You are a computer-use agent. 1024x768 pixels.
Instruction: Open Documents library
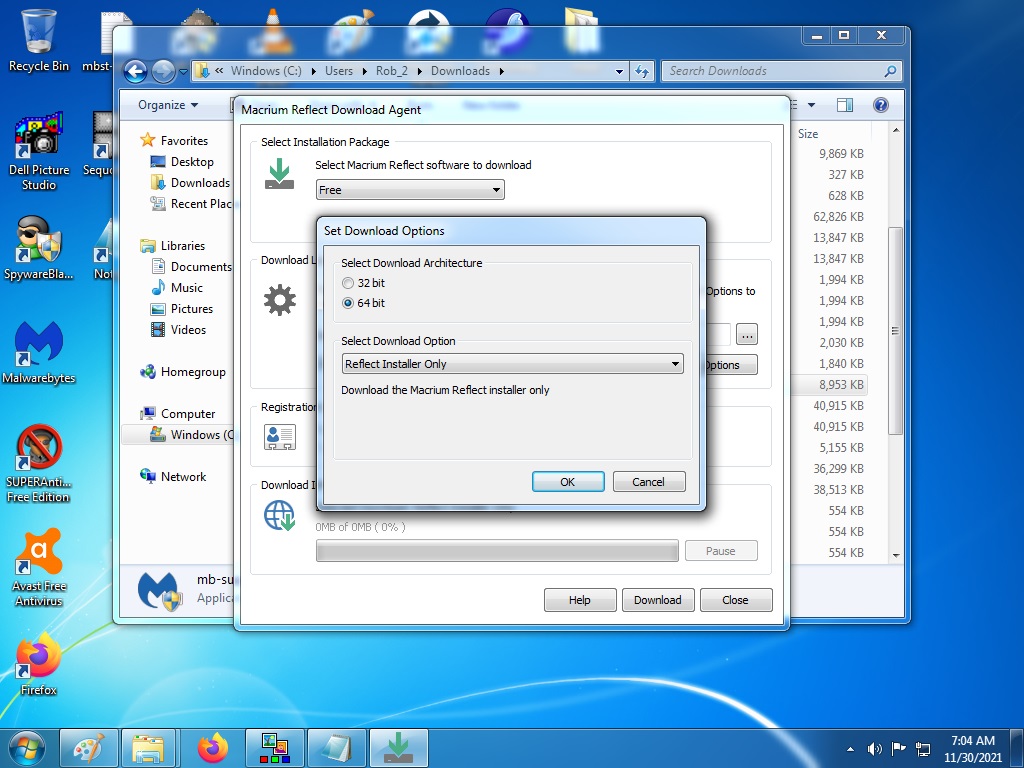(201, 266)
